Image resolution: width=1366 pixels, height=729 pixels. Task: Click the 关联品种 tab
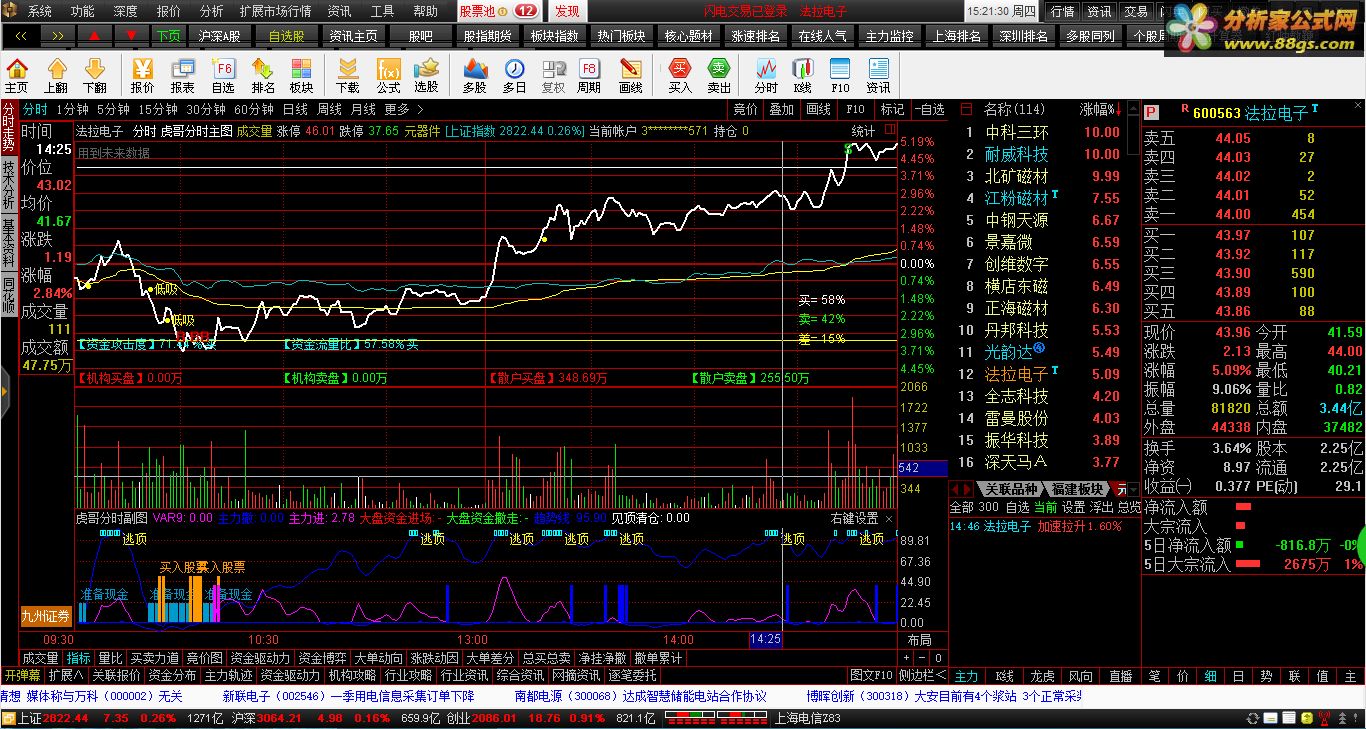1010,489
